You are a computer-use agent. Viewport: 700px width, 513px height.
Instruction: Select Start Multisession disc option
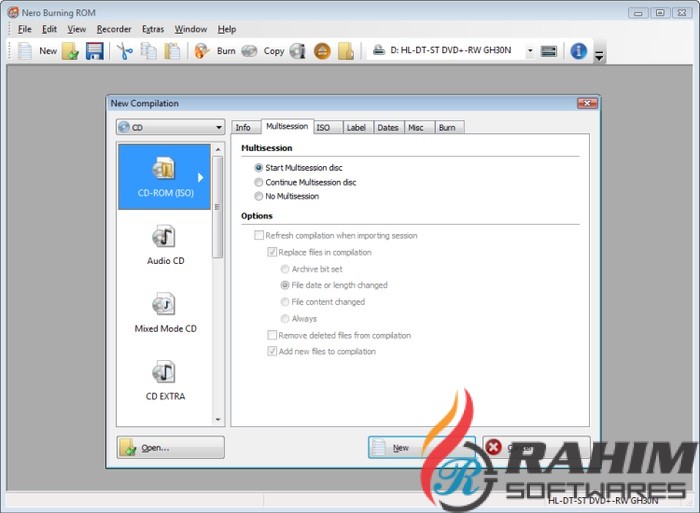(298, 168)
